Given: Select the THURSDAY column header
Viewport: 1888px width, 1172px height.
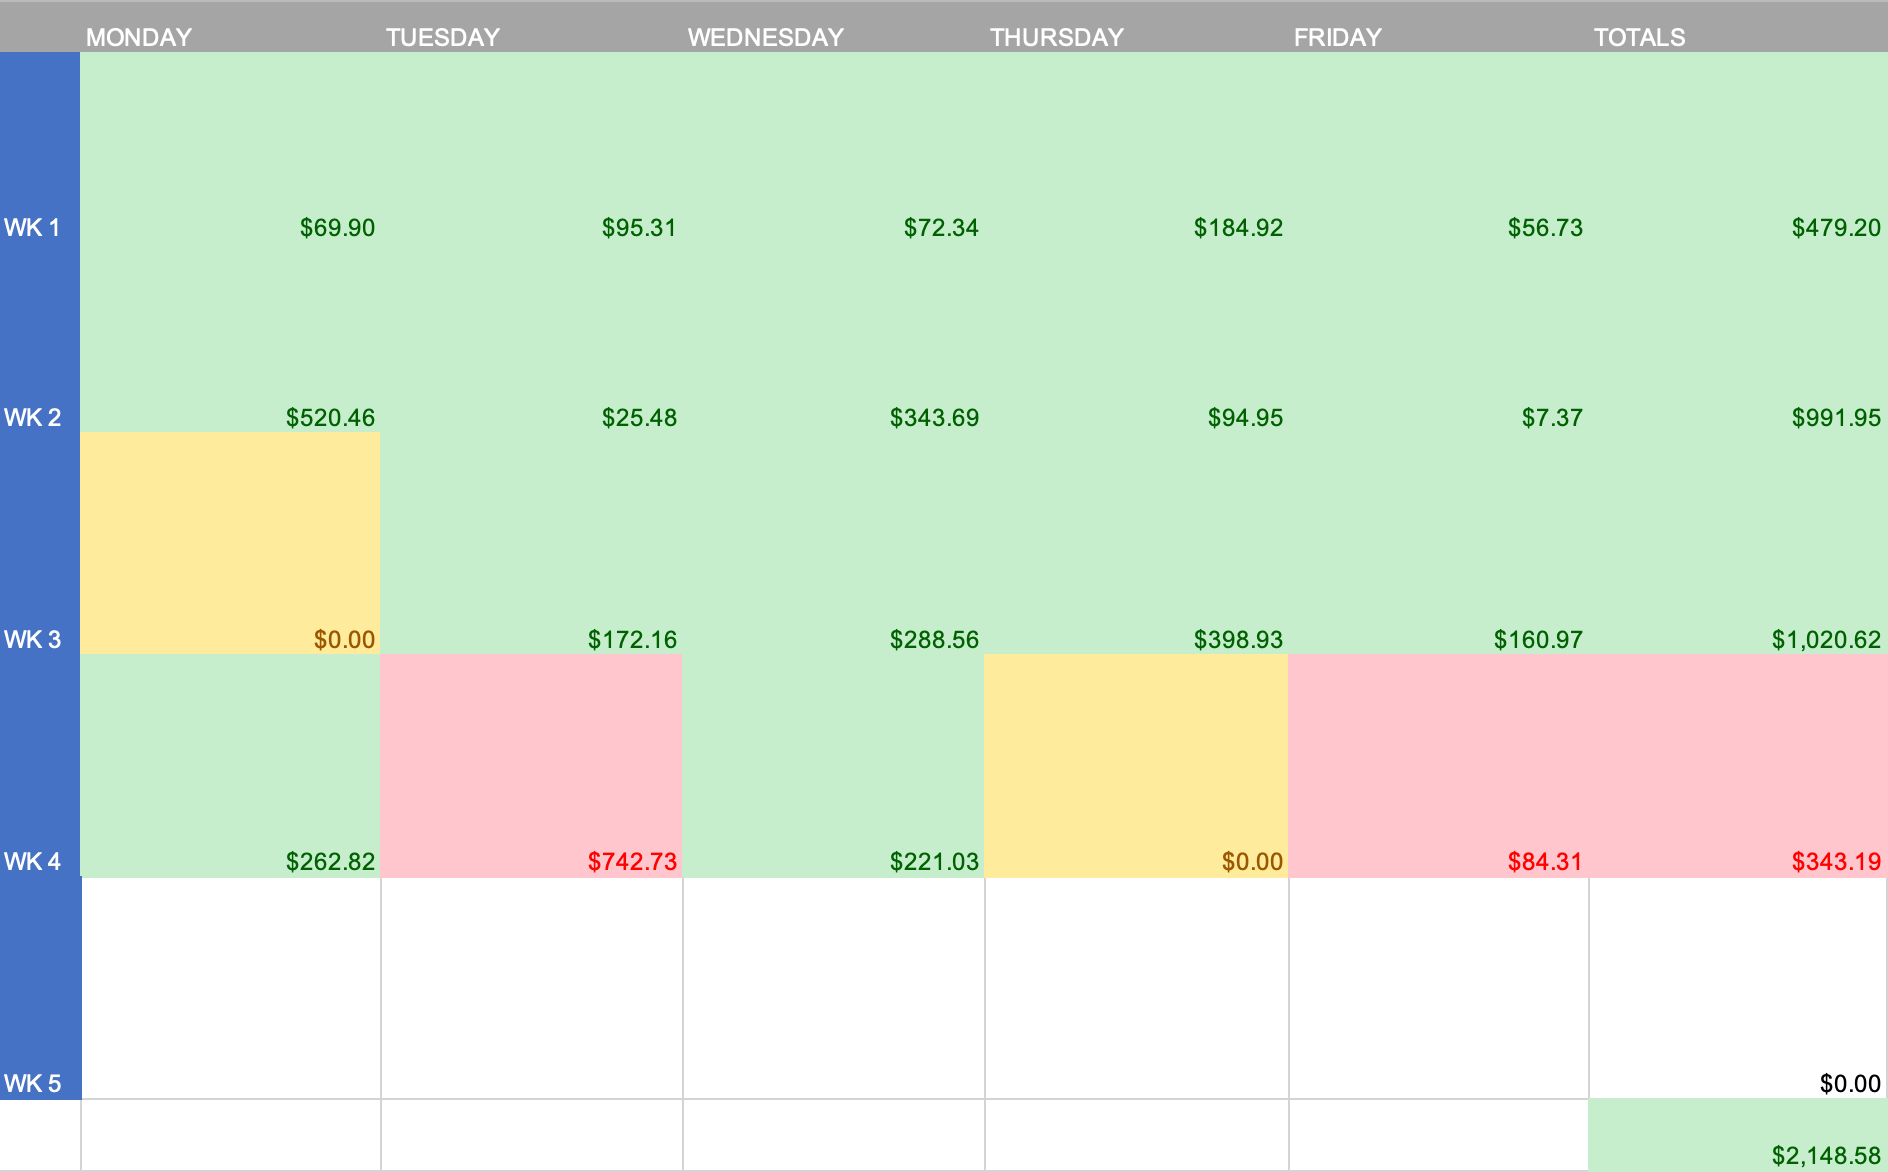Looking at the screenshot, I should 1057,37.
